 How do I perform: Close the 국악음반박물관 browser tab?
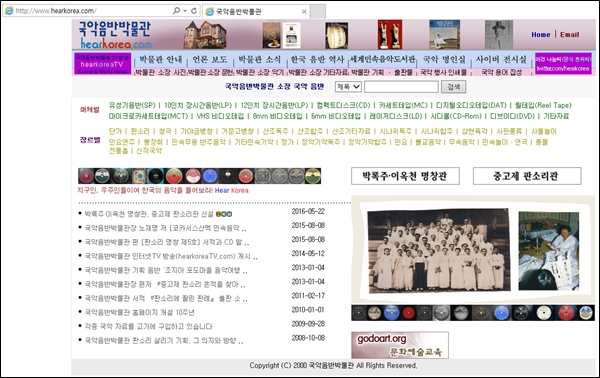(304, 11)
